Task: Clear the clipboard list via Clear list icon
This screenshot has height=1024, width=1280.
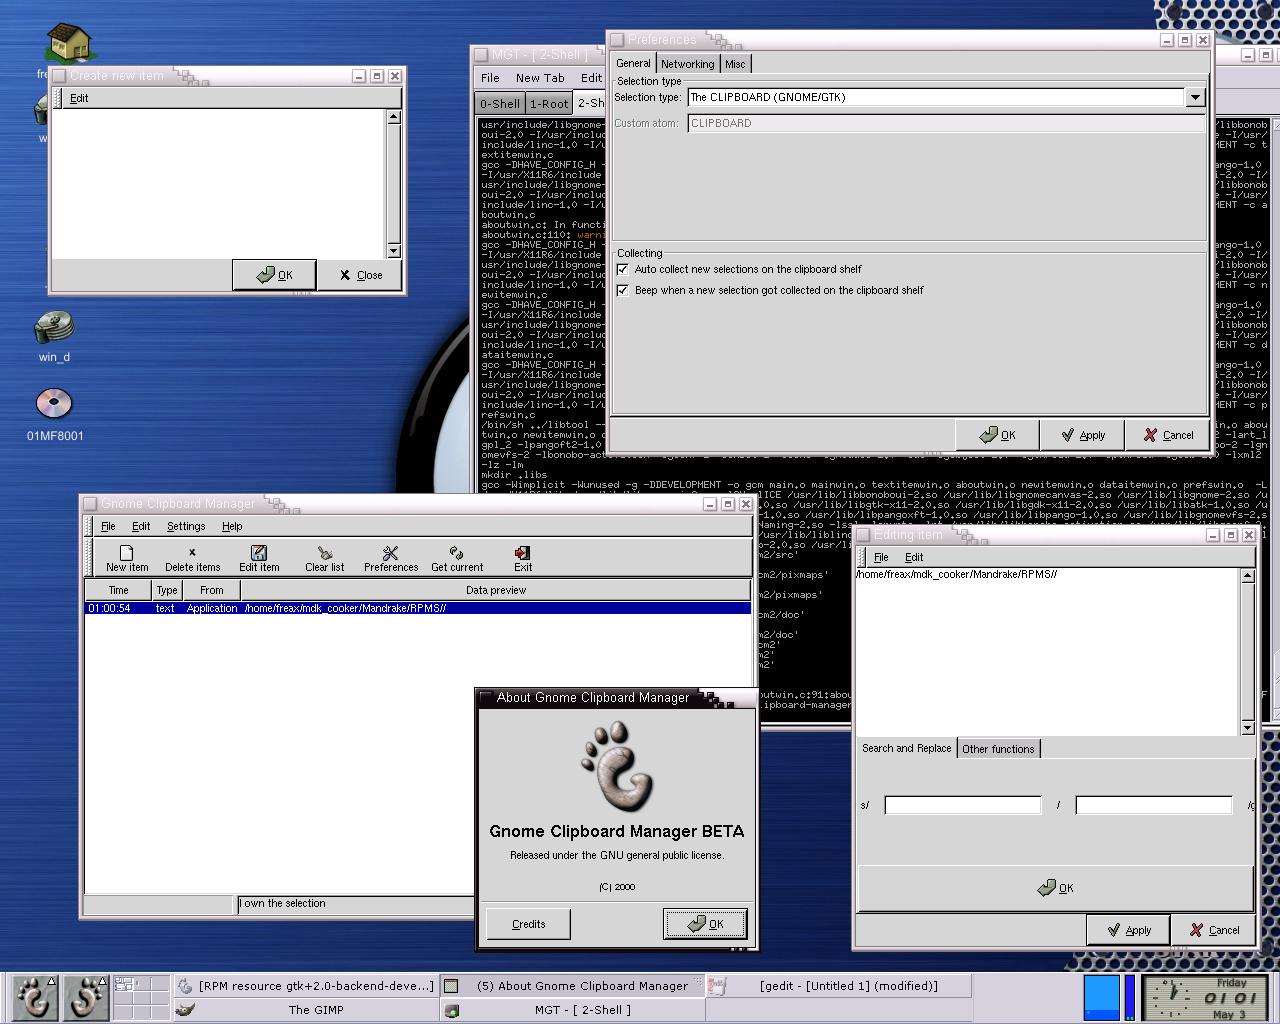Action: pos(324,557)
